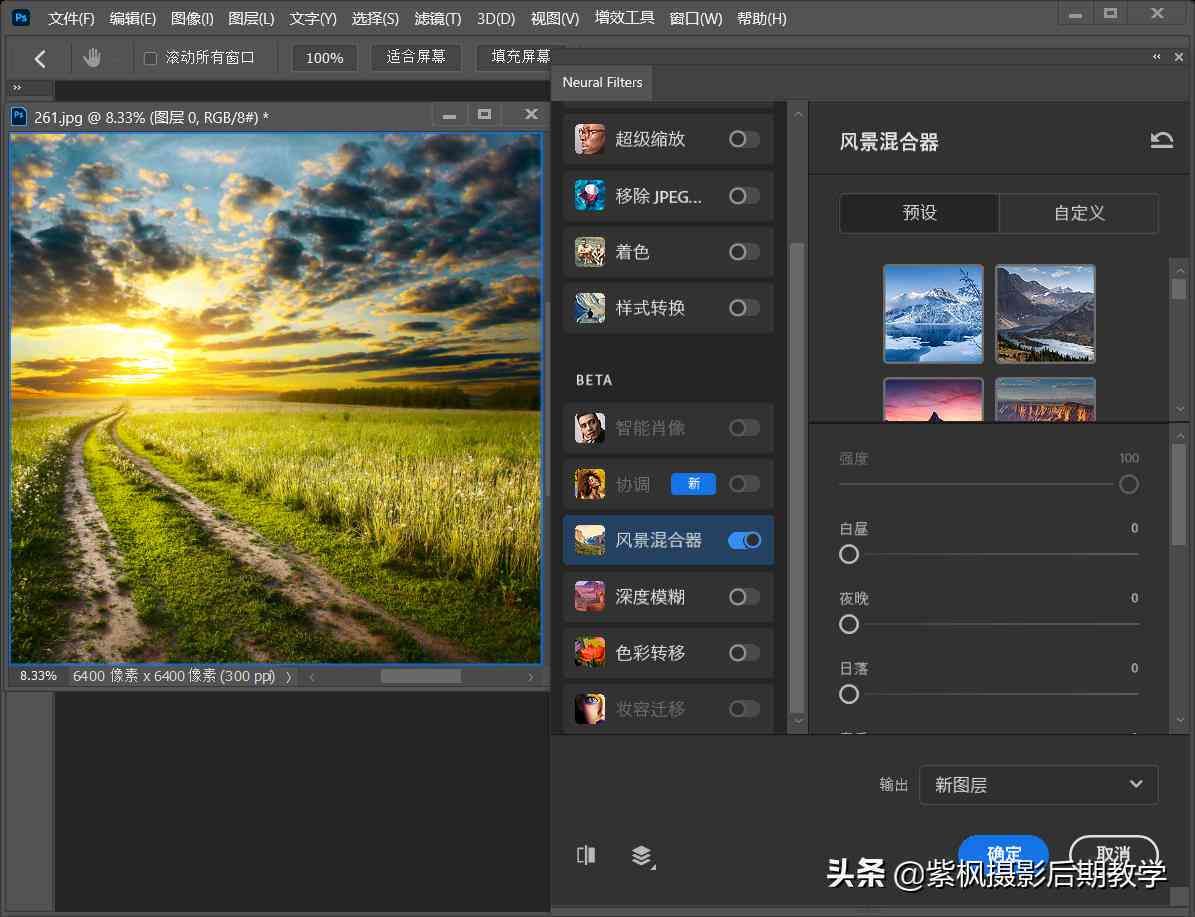
Task: Click the 取消 cancel button
Action: tap(1113, 854)
